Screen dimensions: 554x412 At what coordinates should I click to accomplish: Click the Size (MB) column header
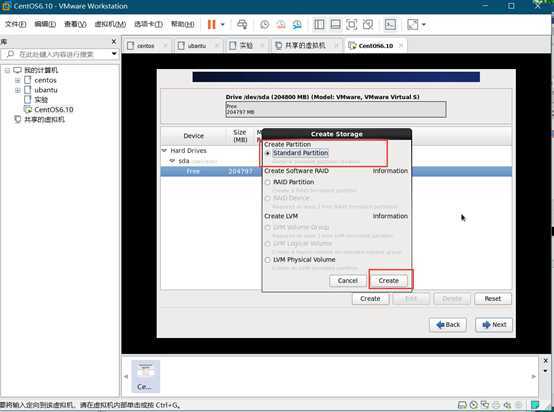point(240,136)
